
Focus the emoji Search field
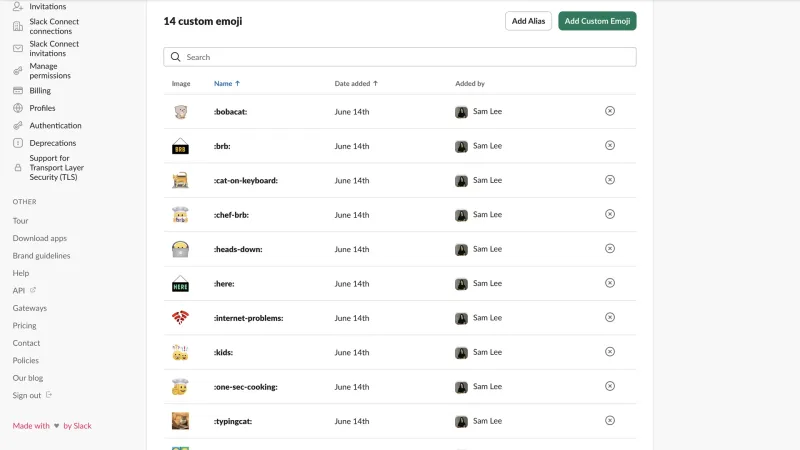399,57
